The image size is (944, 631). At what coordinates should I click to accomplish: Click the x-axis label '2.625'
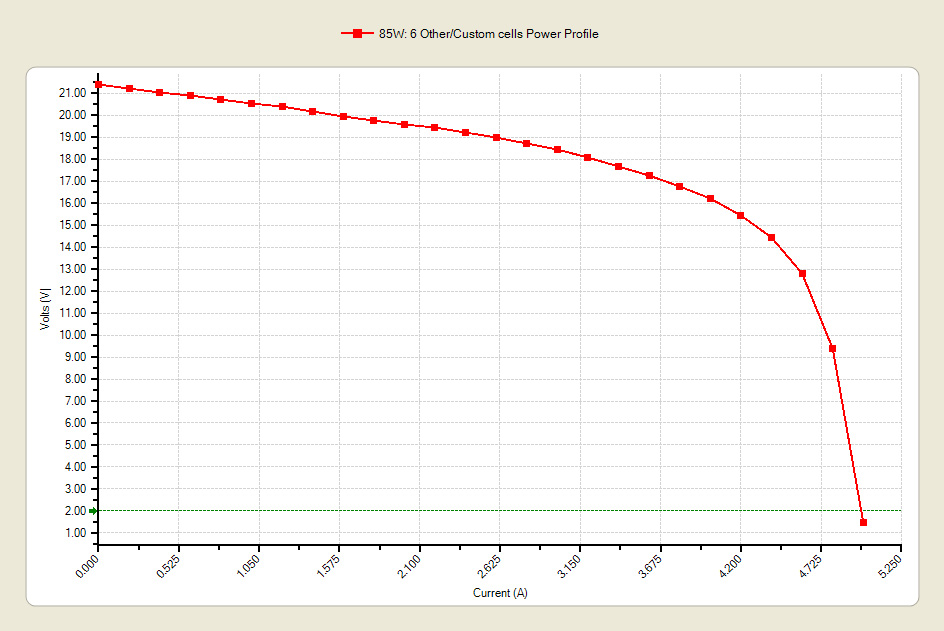point(489,566)
